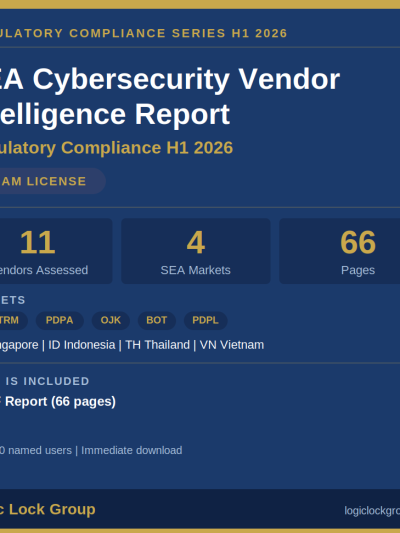Image resolution: width=400 pixels, height=533 pixels.
Task: Click the SEA Markets stat card
Action: tap(196, 251)
